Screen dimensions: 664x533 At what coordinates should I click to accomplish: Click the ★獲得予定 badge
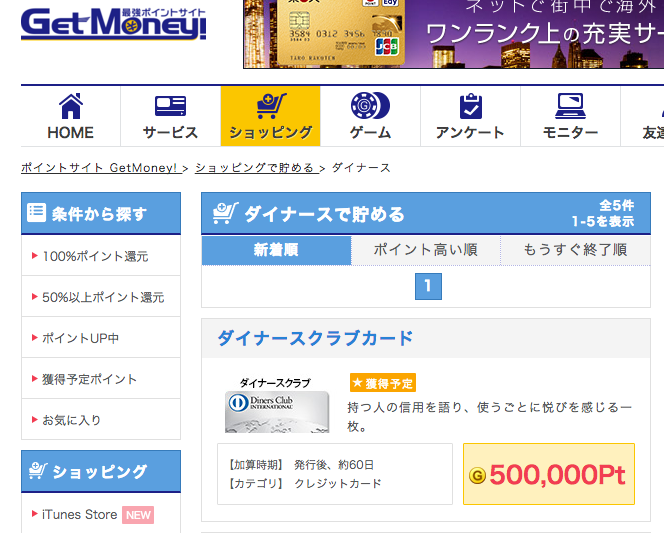(383, 383)
